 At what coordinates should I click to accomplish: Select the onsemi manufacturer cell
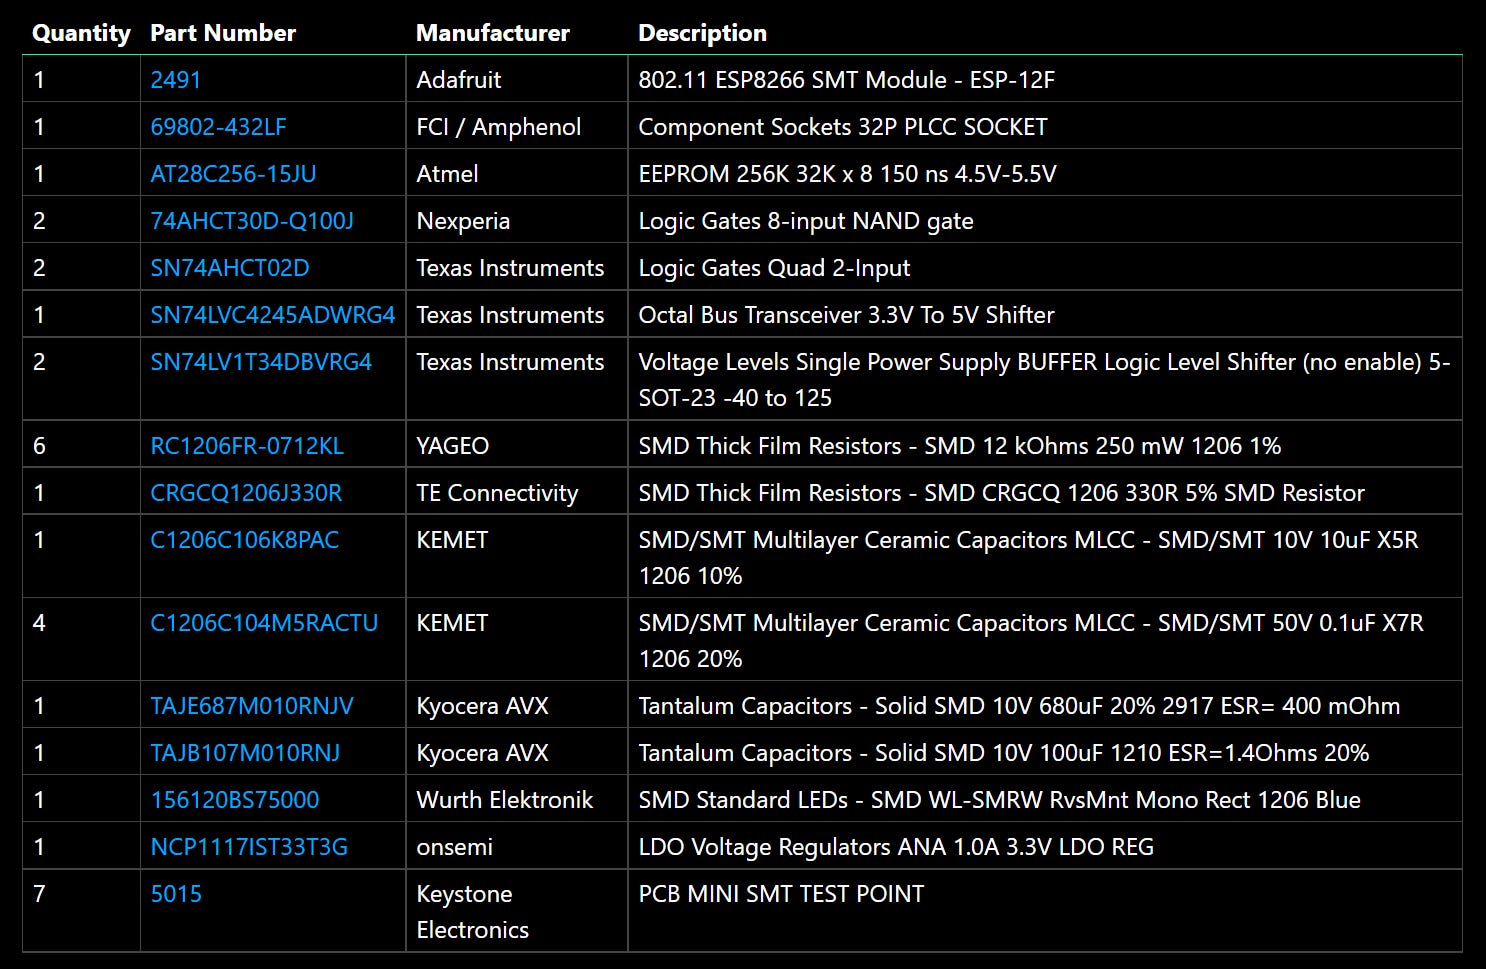coord(516,847)
